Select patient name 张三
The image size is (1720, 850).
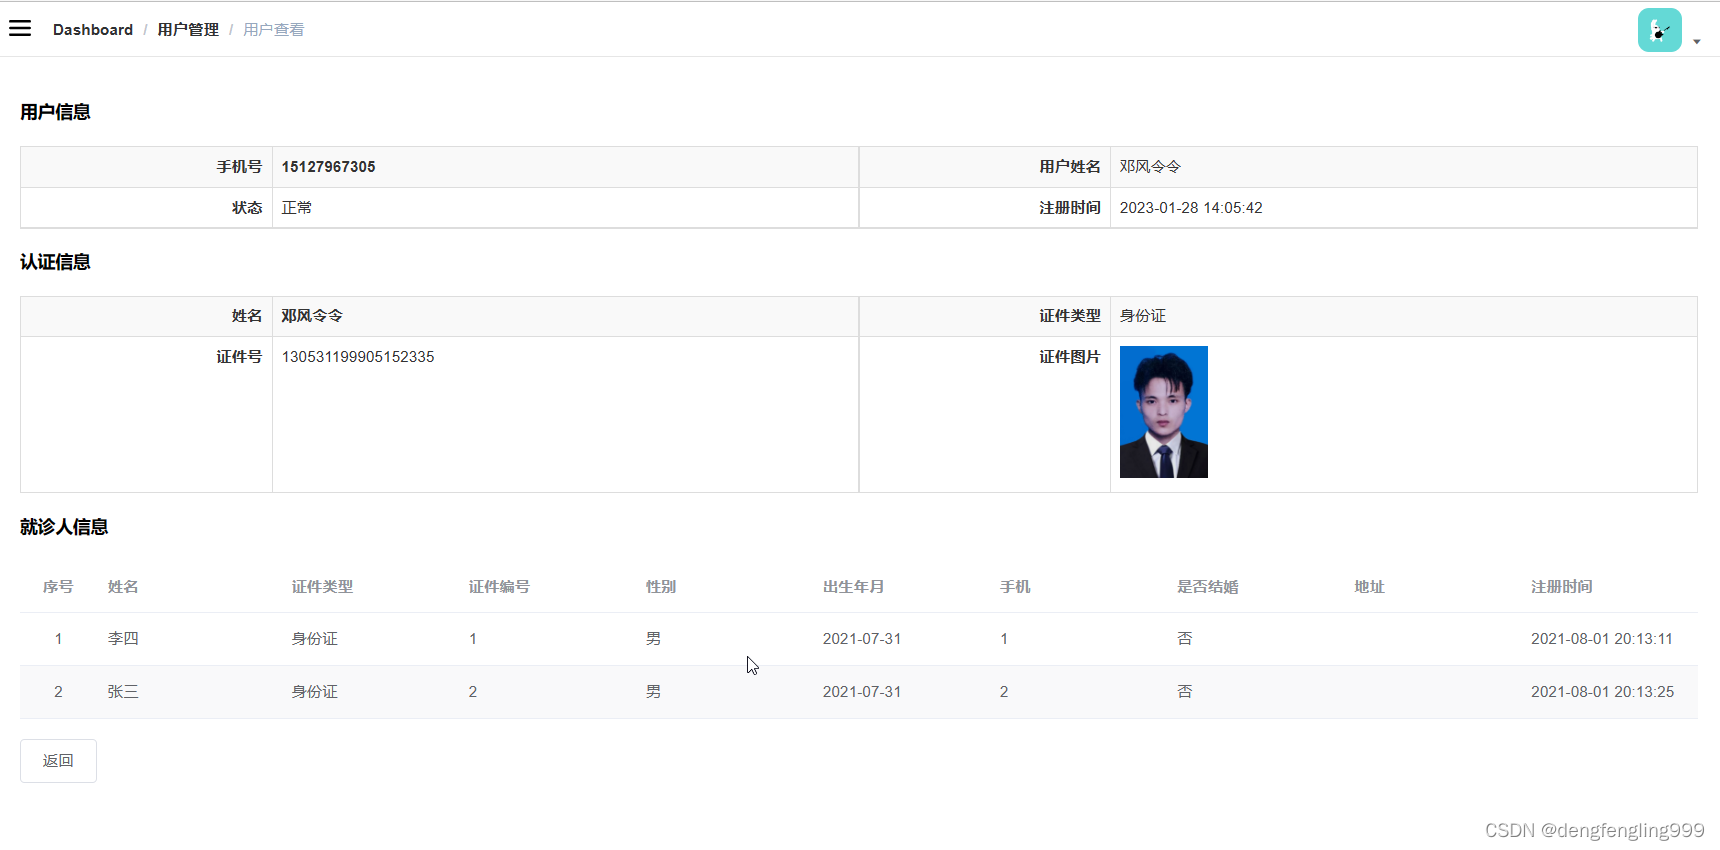tap(123, 692)
